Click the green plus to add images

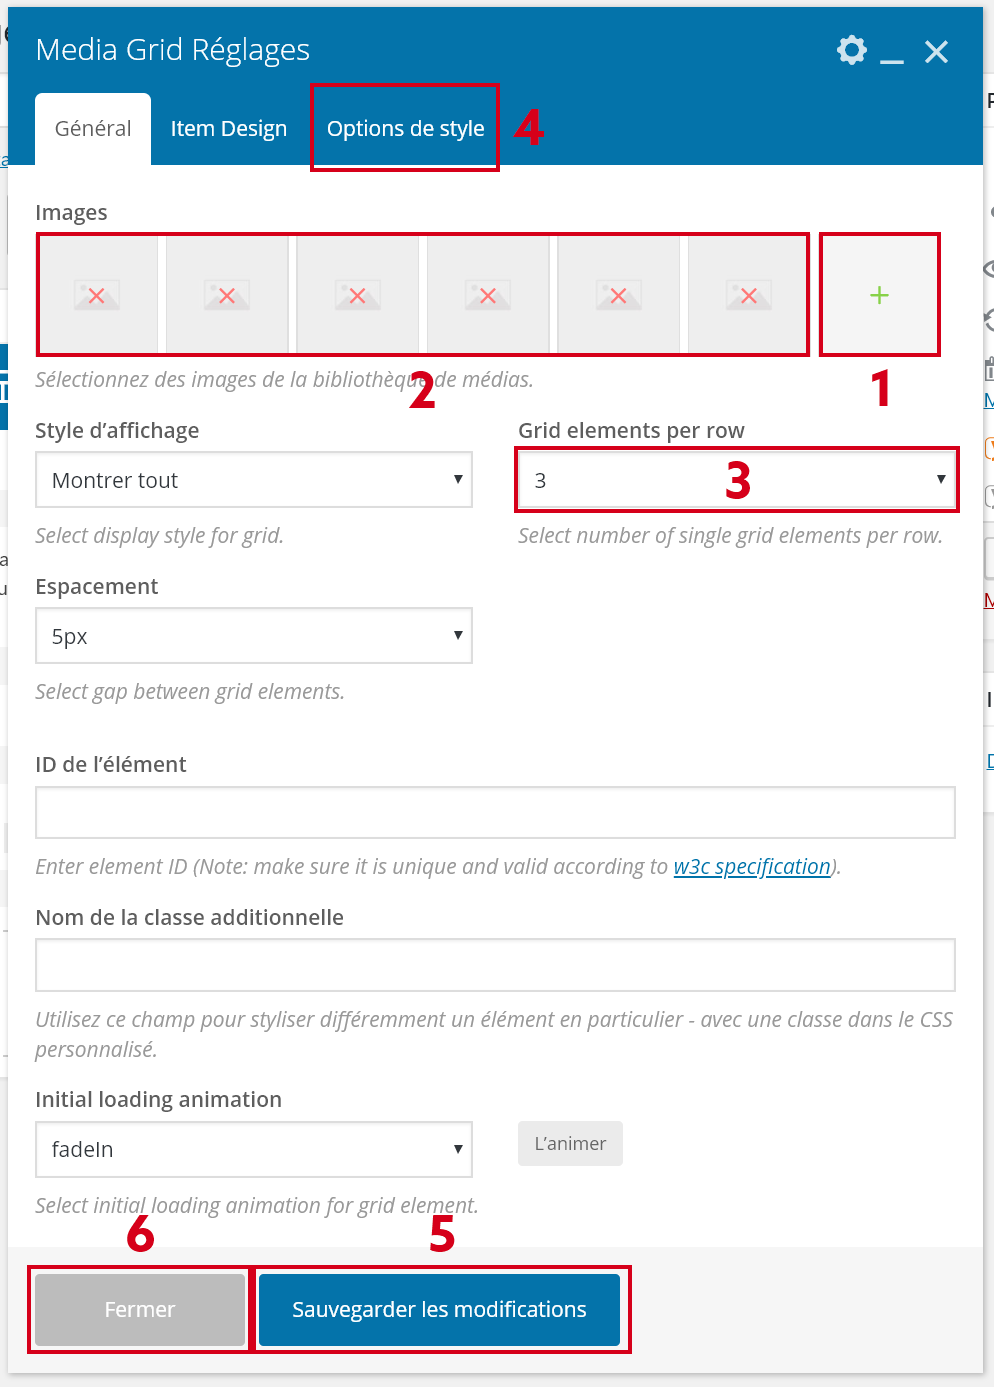tap(879, 295)
